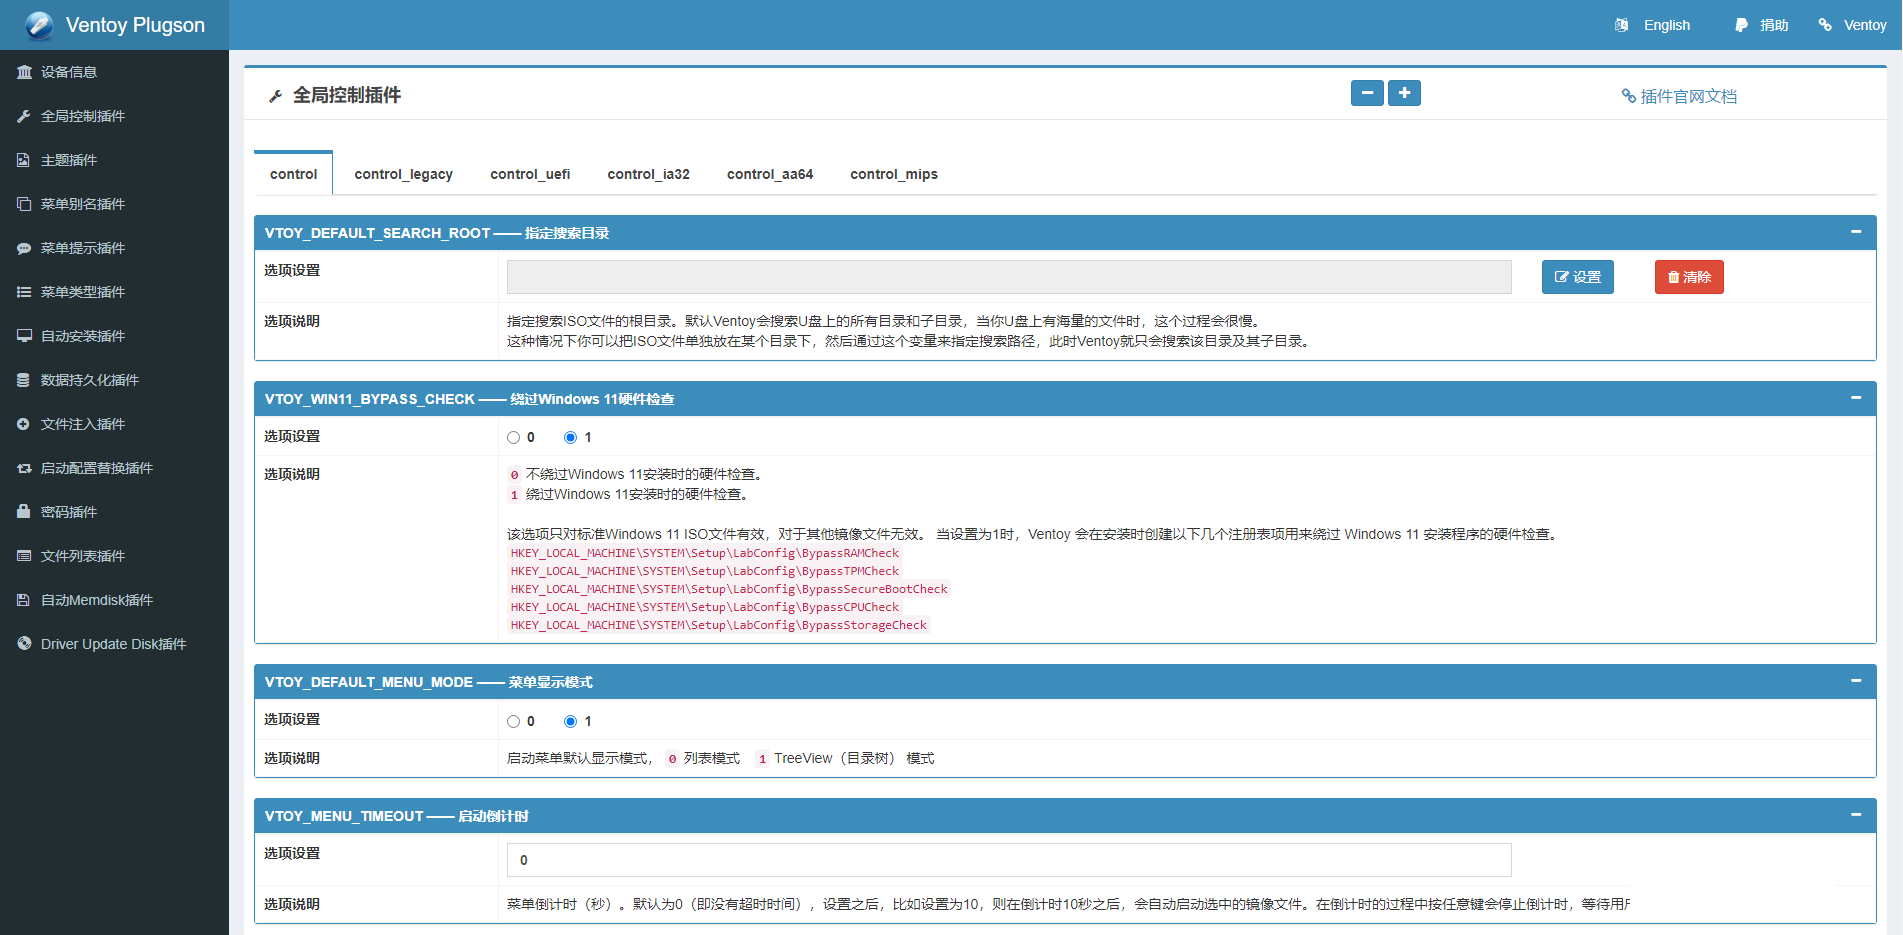Open 主题插件 in the sidebar
This screenshot has height=935, width=1903.
pyautogui.click(x=114, y=160)
